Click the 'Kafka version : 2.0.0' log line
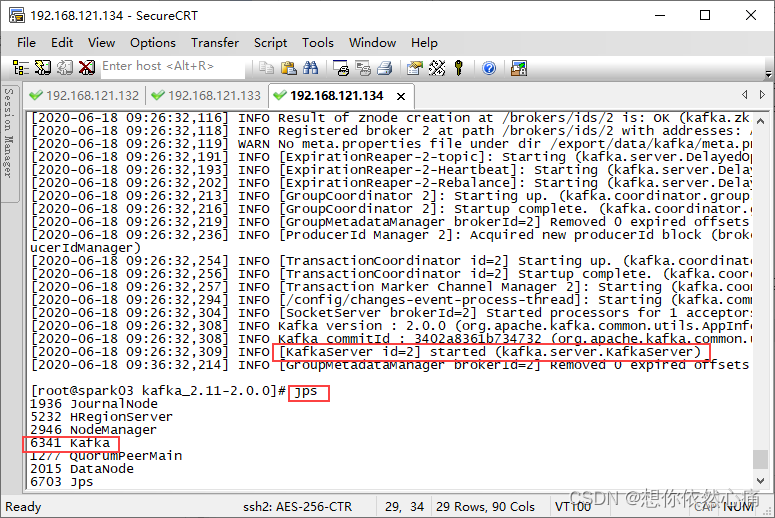This screenshot has width=775, height=518. [x=390, y=326]
